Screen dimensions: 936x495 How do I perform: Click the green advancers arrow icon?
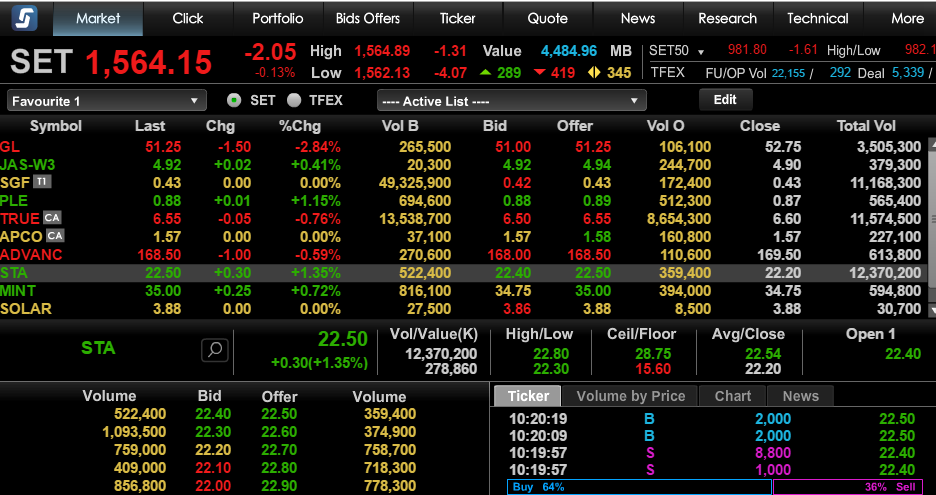coord(485,73)
